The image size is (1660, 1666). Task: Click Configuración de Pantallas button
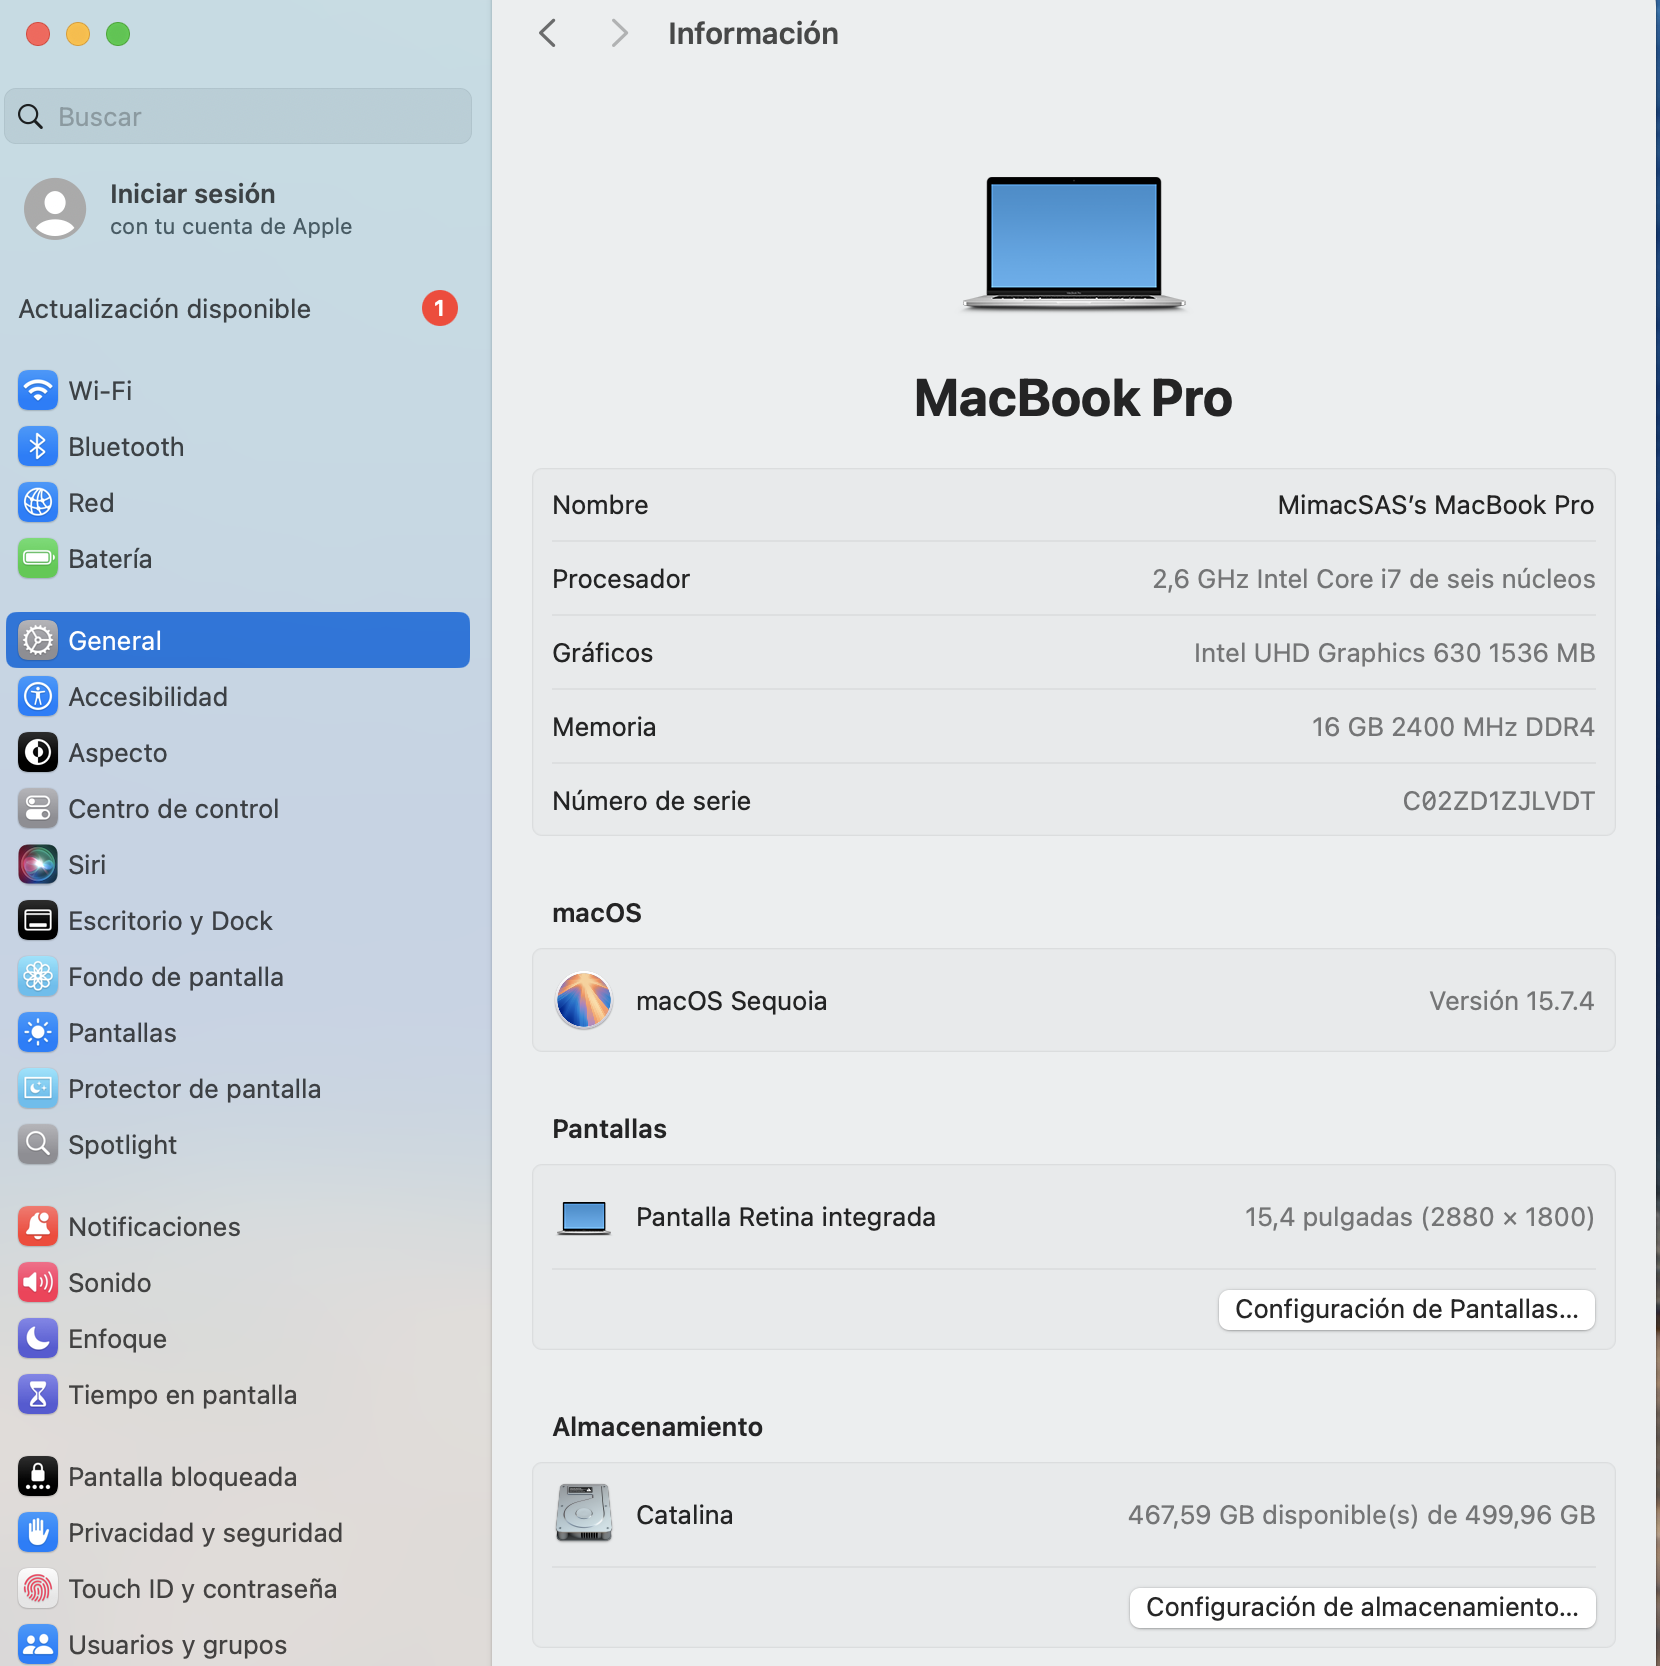pyautogui.click(x=1406, y=1310)
